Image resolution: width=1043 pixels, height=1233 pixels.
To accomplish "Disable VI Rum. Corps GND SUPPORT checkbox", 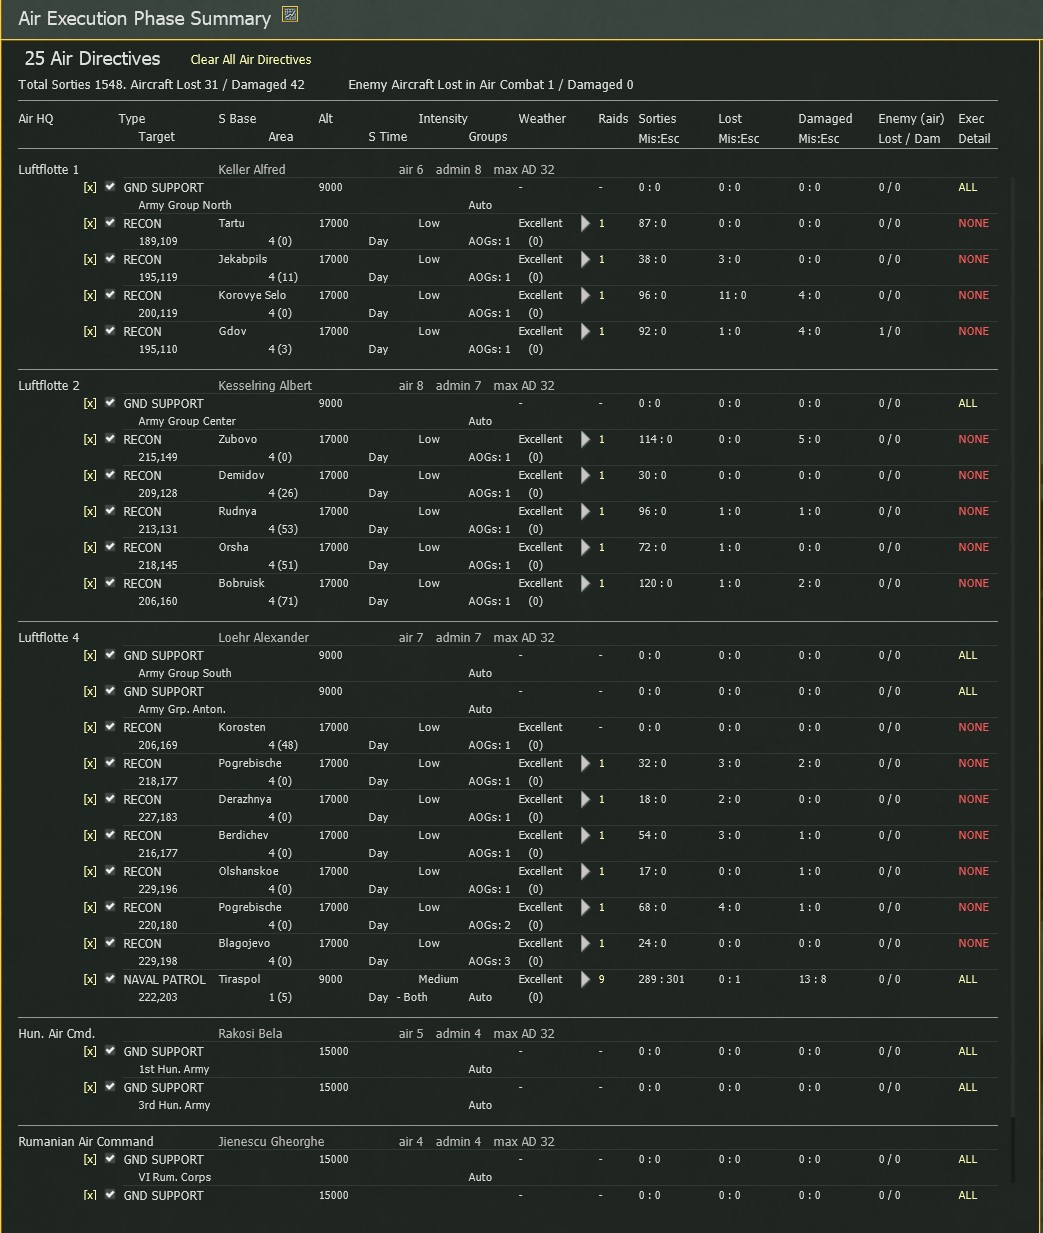I will 110,1159.
